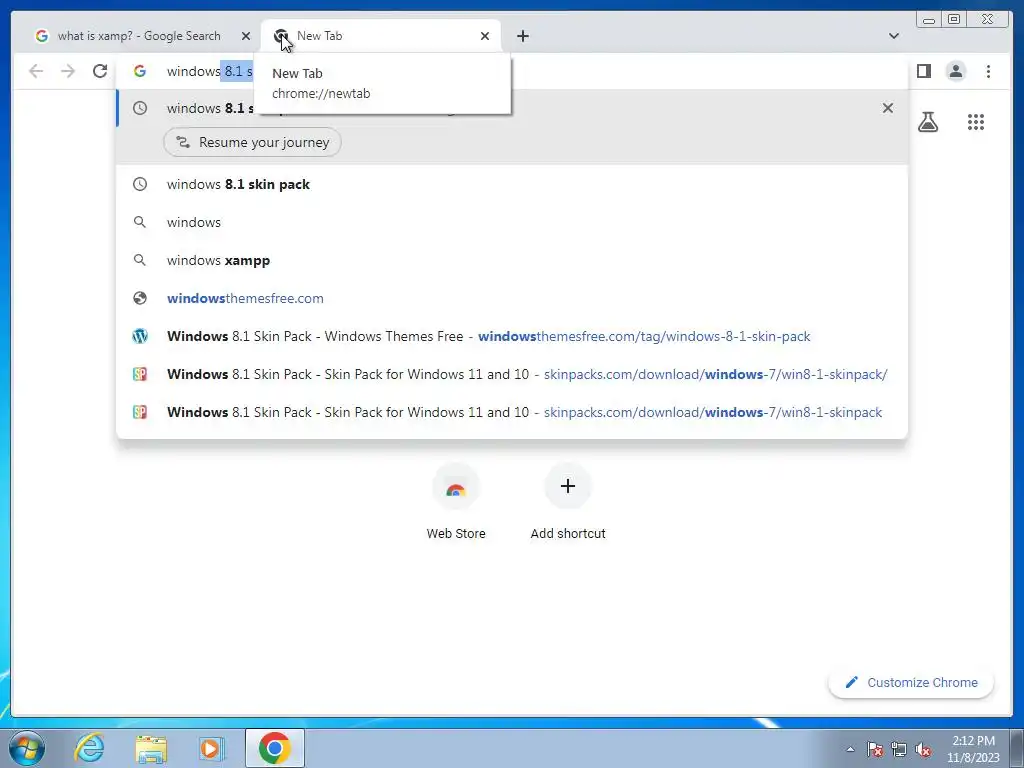Open the clock showing 2:12 PM

pos(973,749)
